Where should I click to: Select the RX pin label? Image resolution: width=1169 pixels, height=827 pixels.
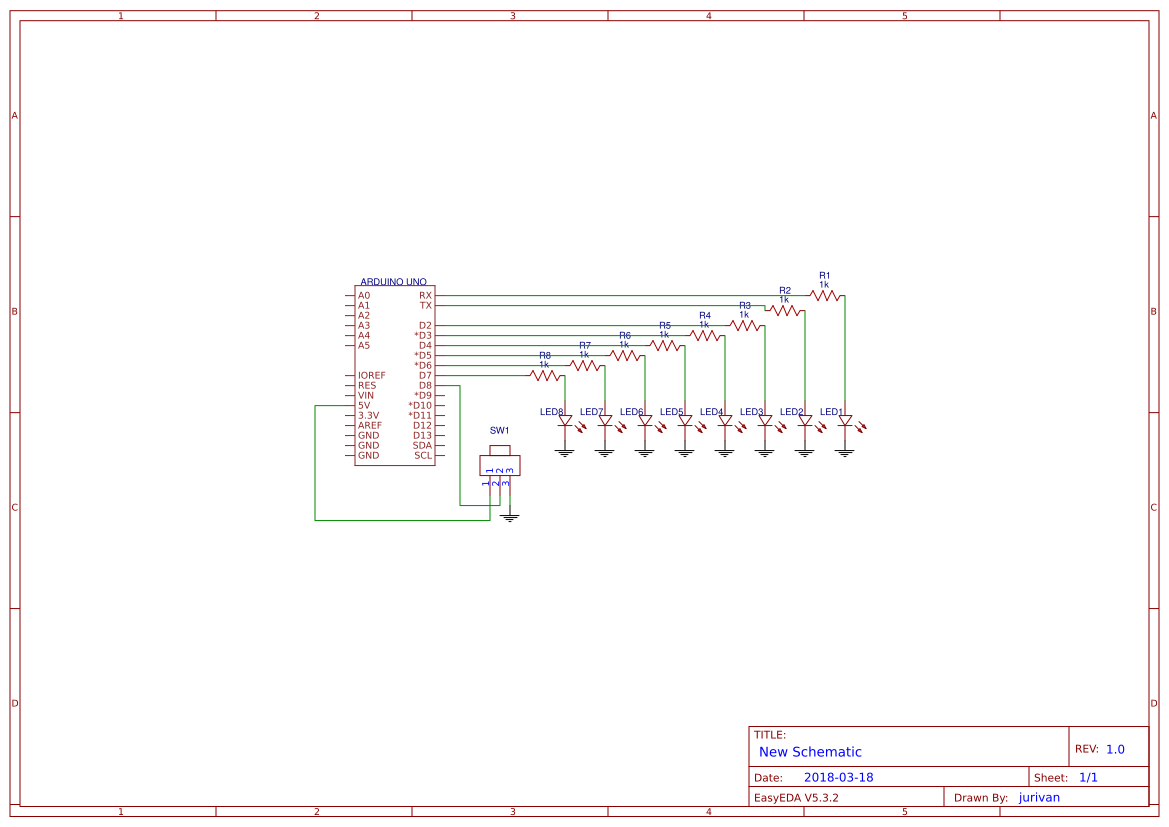click(x=424, y=295)
